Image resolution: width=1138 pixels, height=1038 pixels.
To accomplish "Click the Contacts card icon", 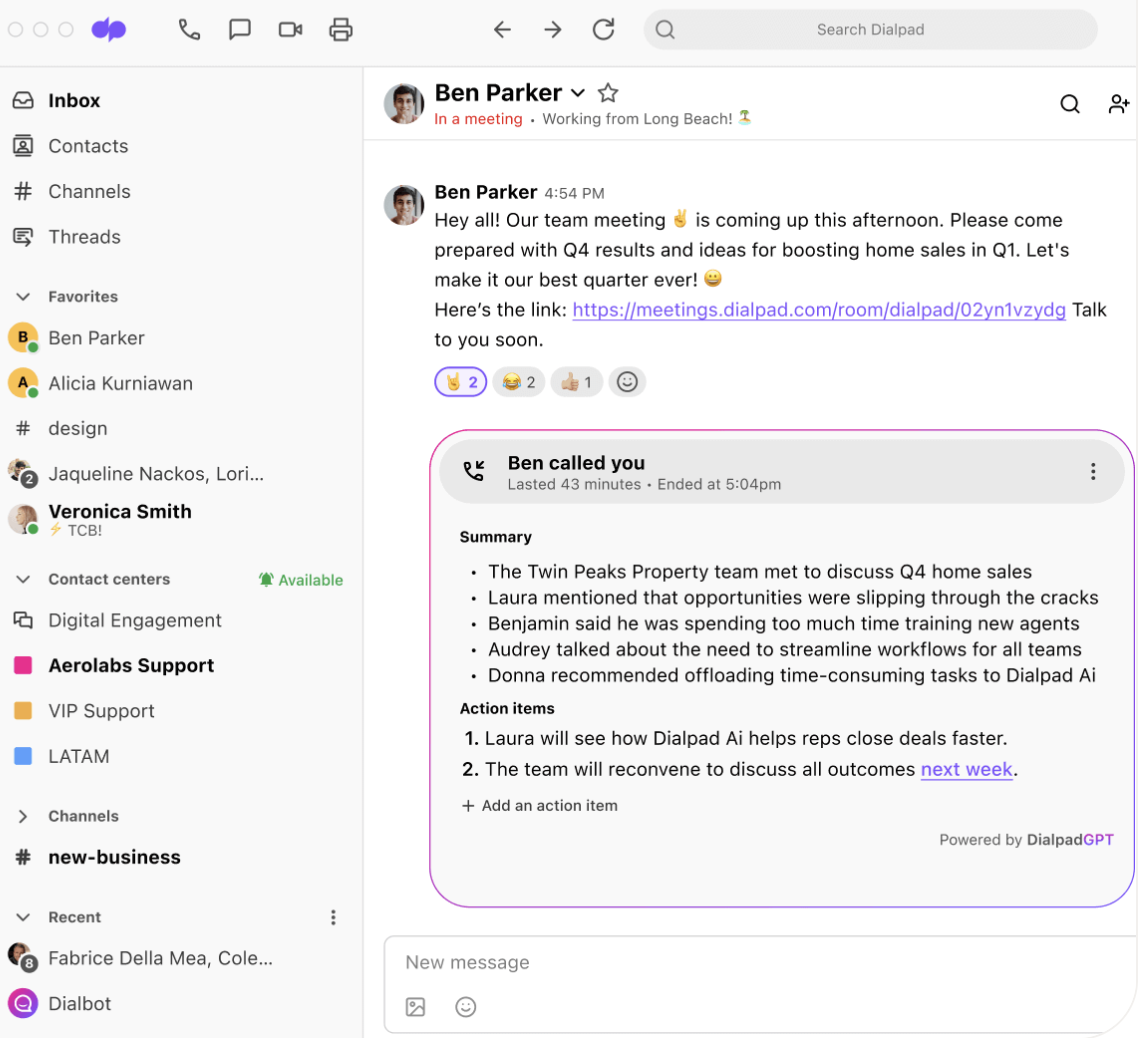I will [x=23, y=146].
